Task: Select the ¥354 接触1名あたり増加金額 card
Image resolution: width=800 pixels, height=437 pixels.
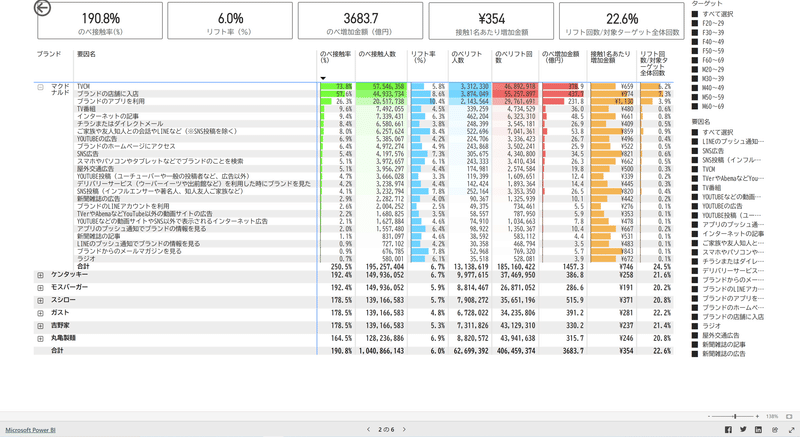Action: (491, 20)
